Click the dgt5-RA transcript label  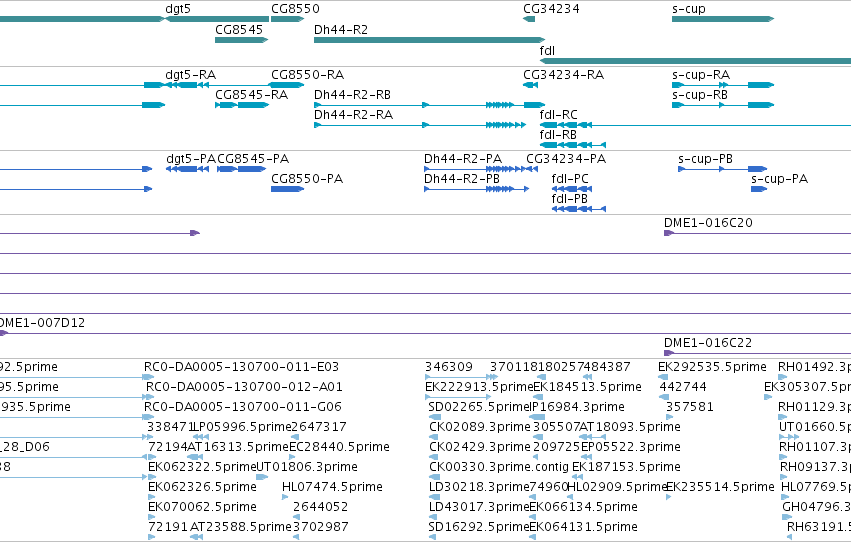[x=190, y=75]
